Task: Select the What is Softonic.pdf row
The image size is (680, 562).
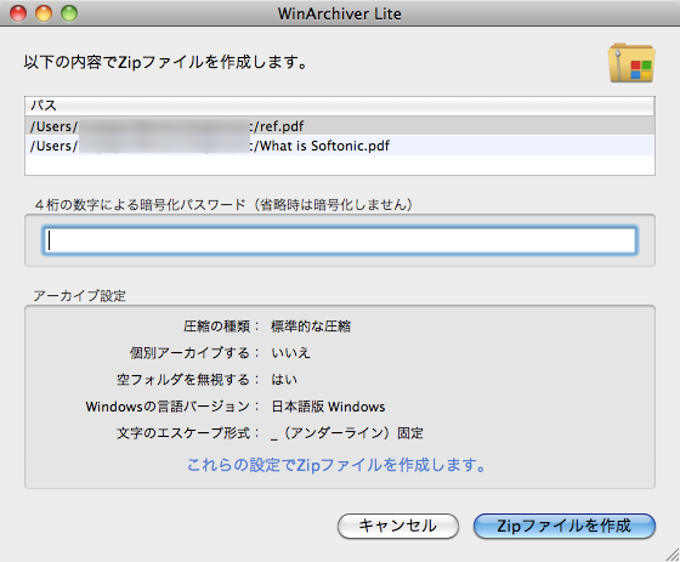Action: click(340, 146)
